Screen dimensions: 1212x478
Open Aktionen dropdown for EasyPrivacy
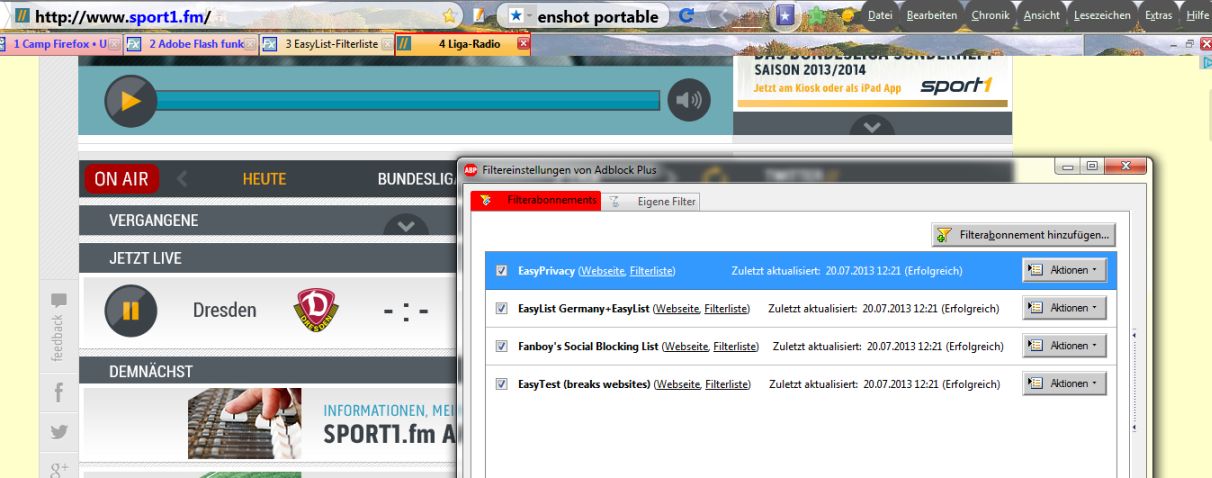[1064, 270]
